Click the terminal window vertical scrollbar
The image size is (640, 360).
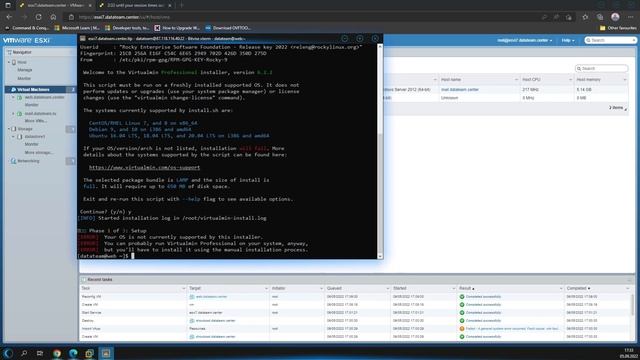pos(380,151)
